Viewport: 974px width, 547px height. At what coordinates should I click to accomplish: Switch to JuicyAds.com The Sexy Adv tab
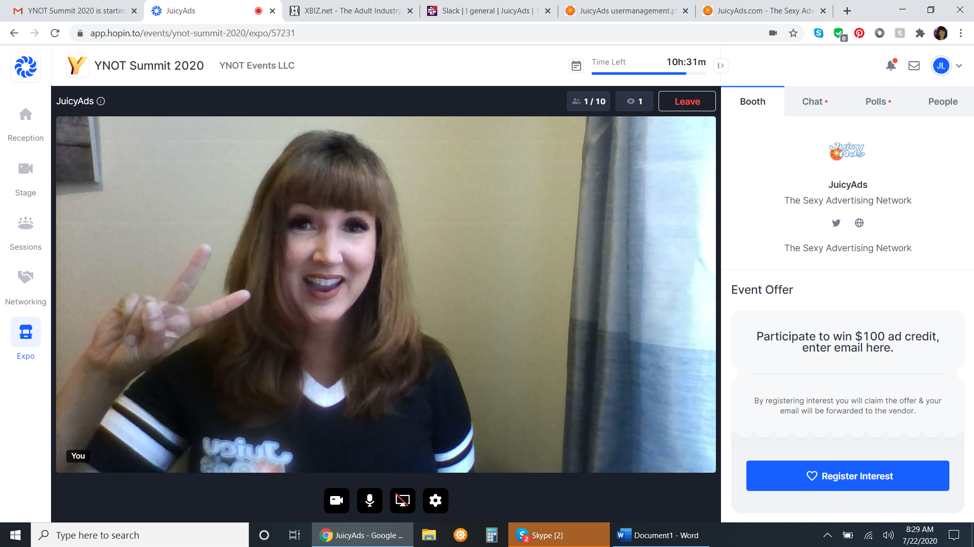[765, 11]
